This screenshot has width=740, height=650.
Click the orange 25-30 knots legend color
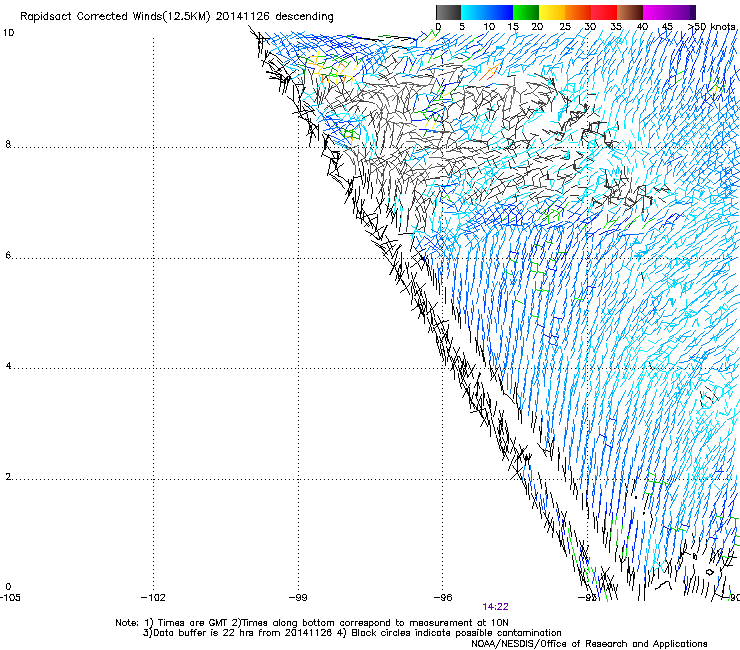(578, 12)
